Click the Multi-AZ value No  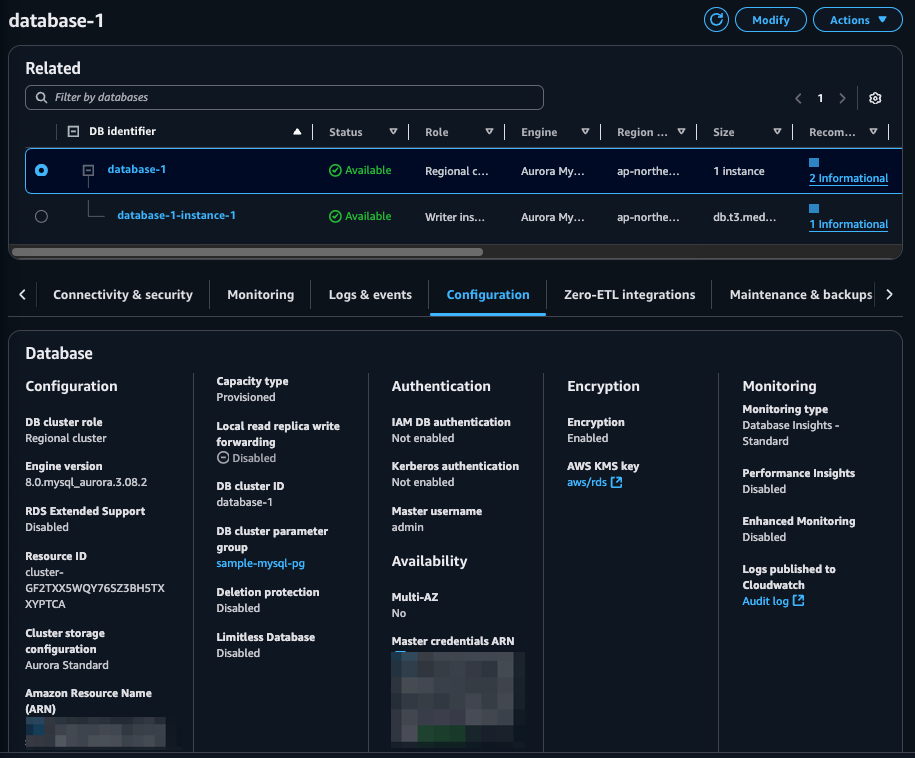click(x=399, y=613)
